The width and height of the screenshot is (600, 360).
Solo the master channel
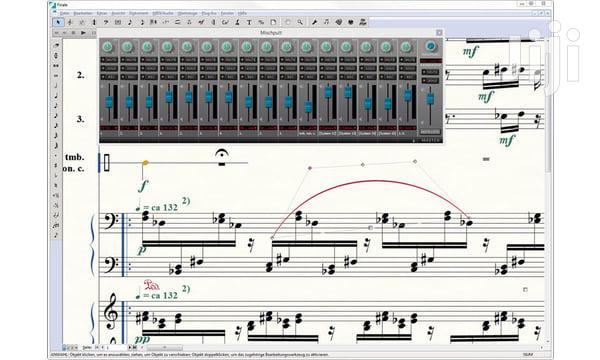tap(430, 81)
